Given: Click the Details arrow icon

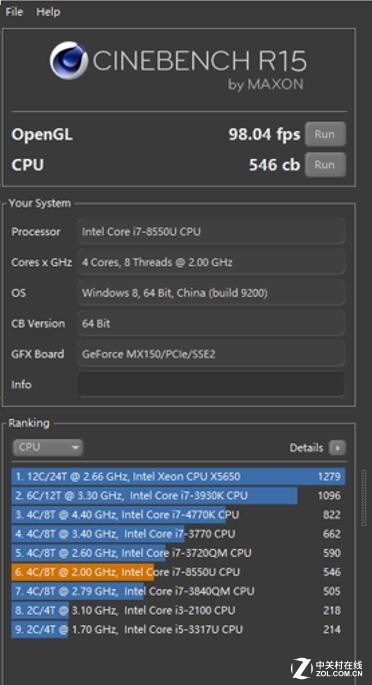Looking at the screenshot, I should 337,448.
